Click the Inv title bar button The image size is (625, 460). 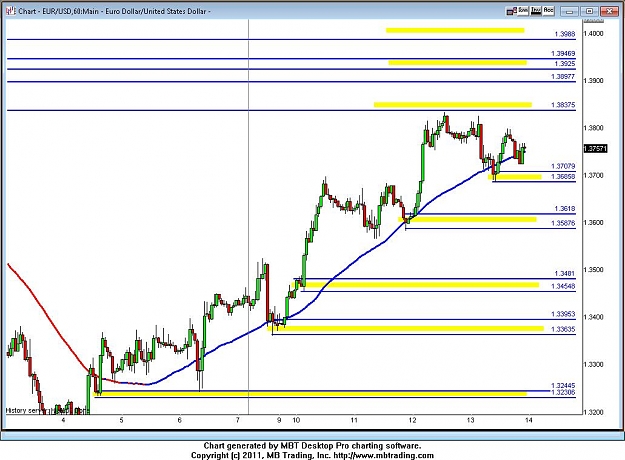[x=536, y=11]
